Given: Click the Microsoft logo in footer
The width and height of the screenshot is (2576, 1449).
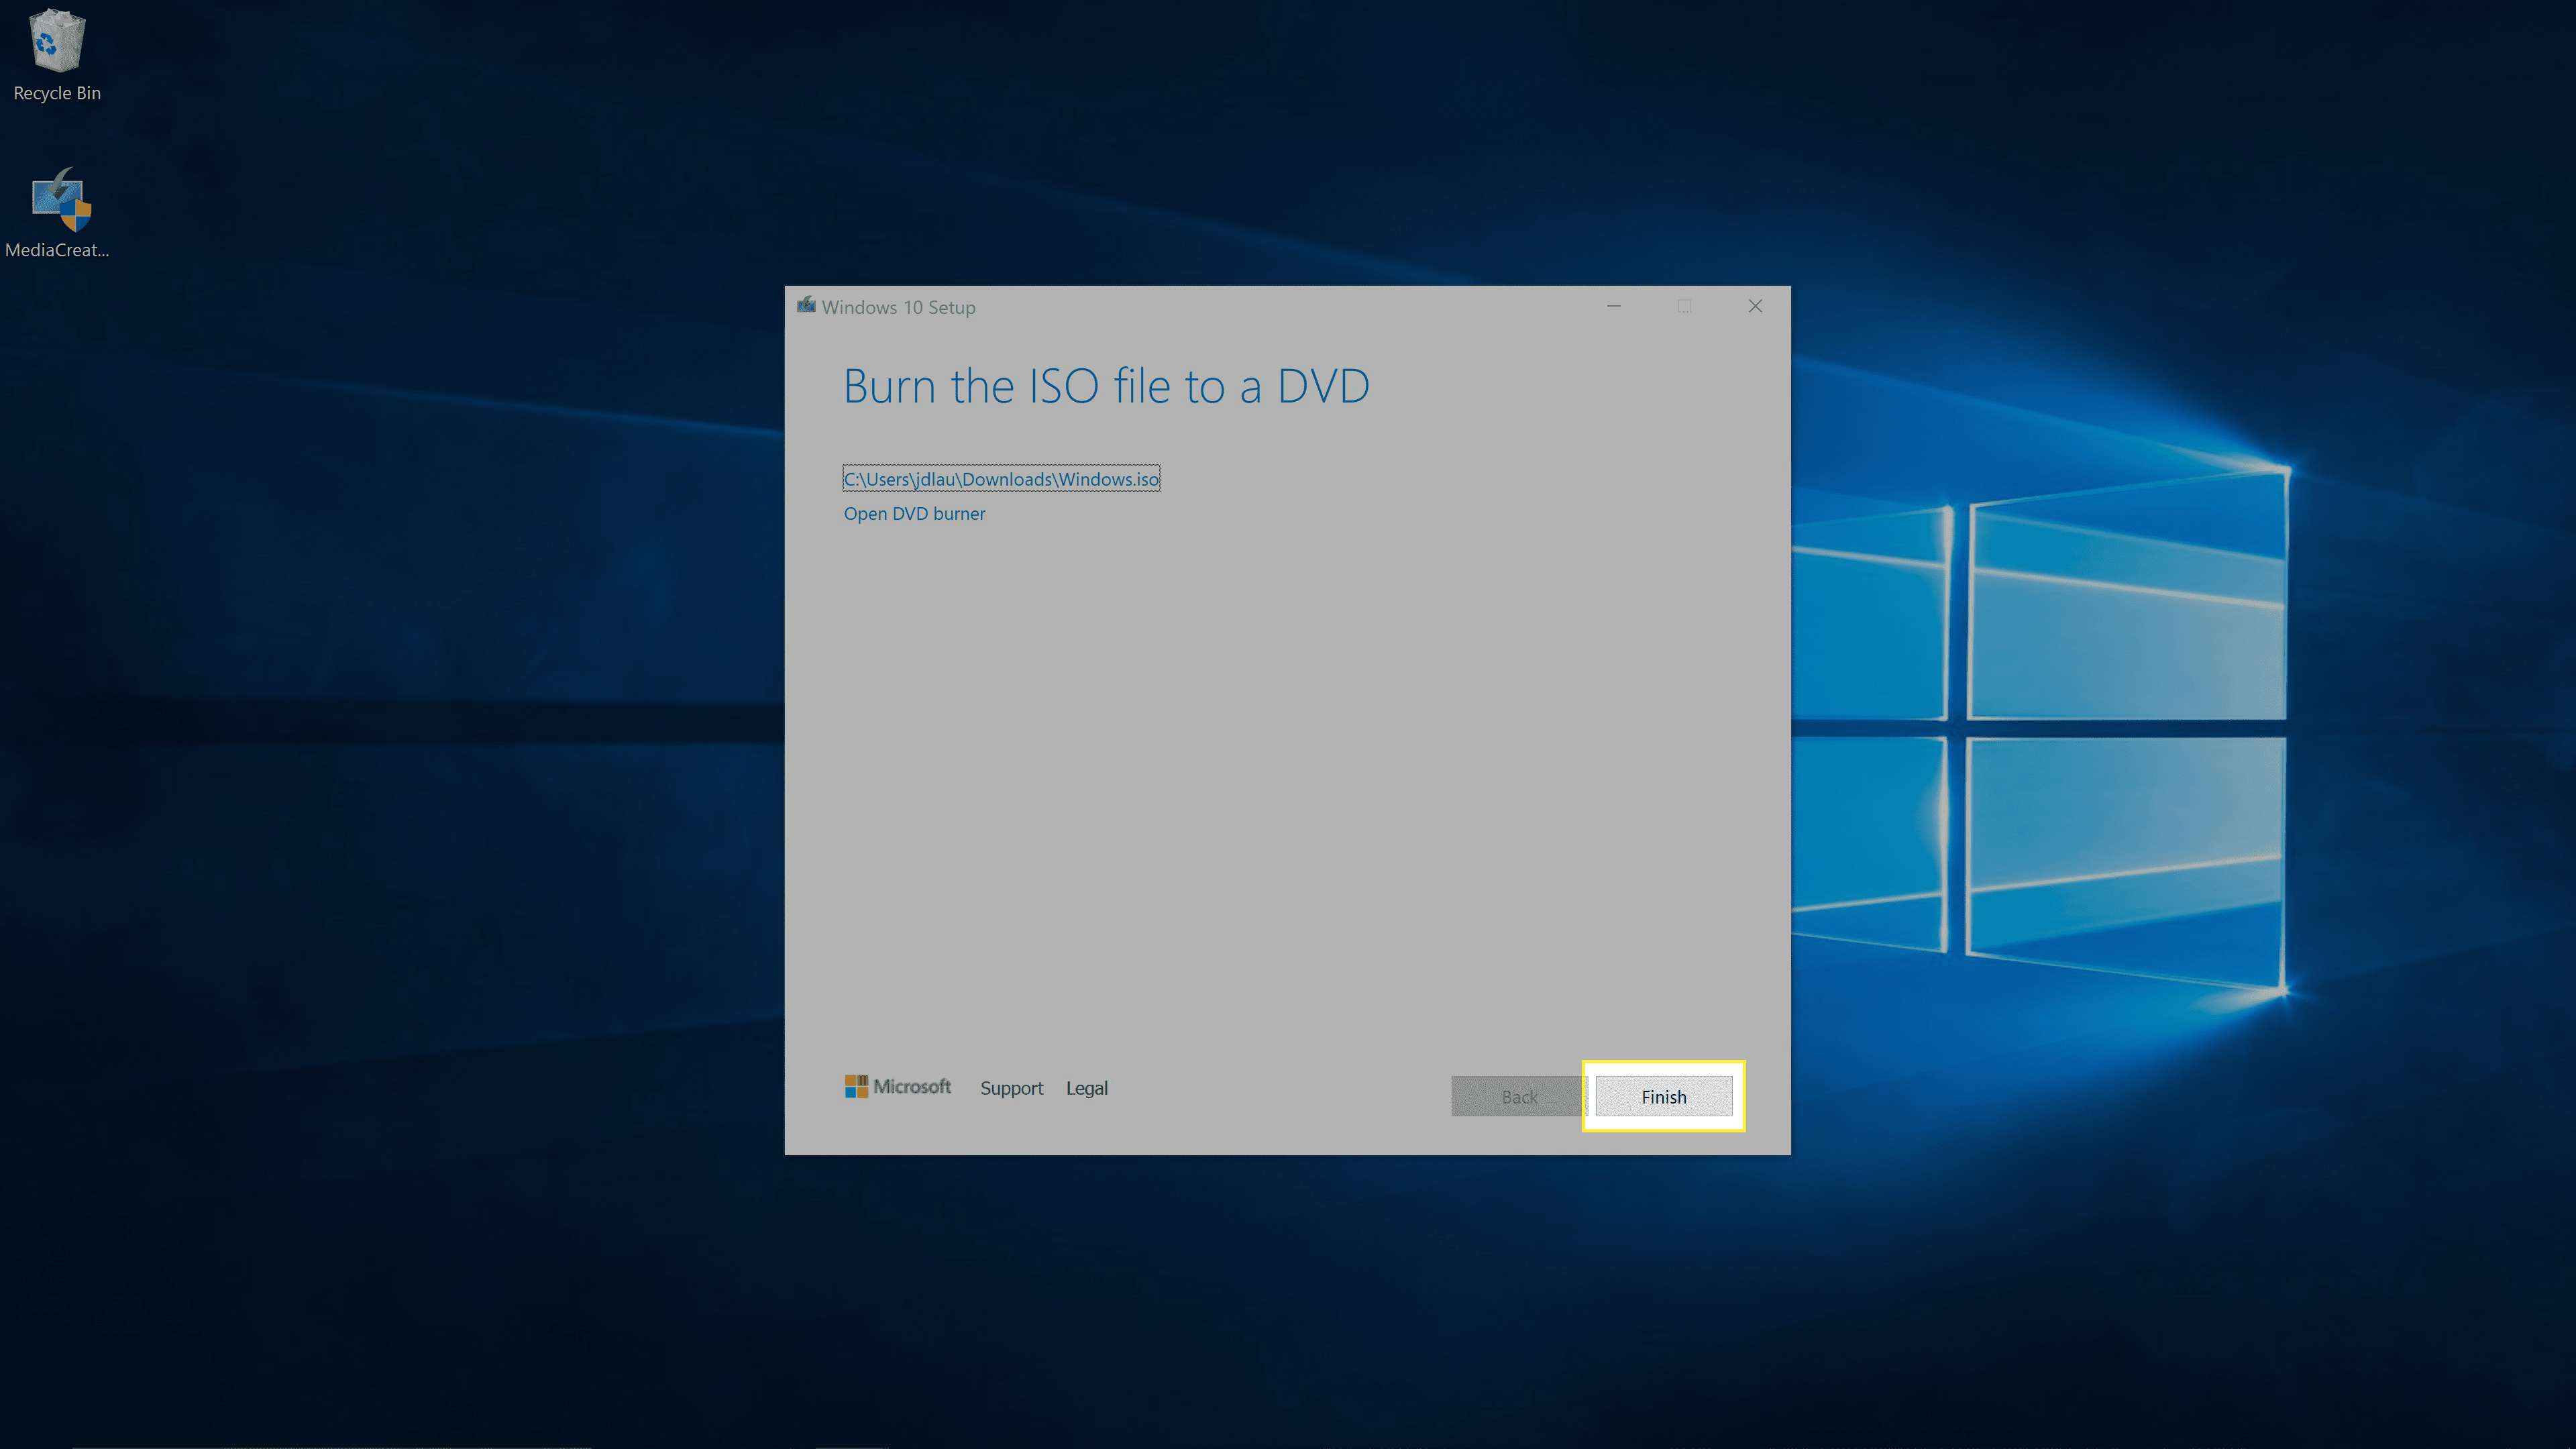Looking at the screenshot, I should [x=896, y=1086].
